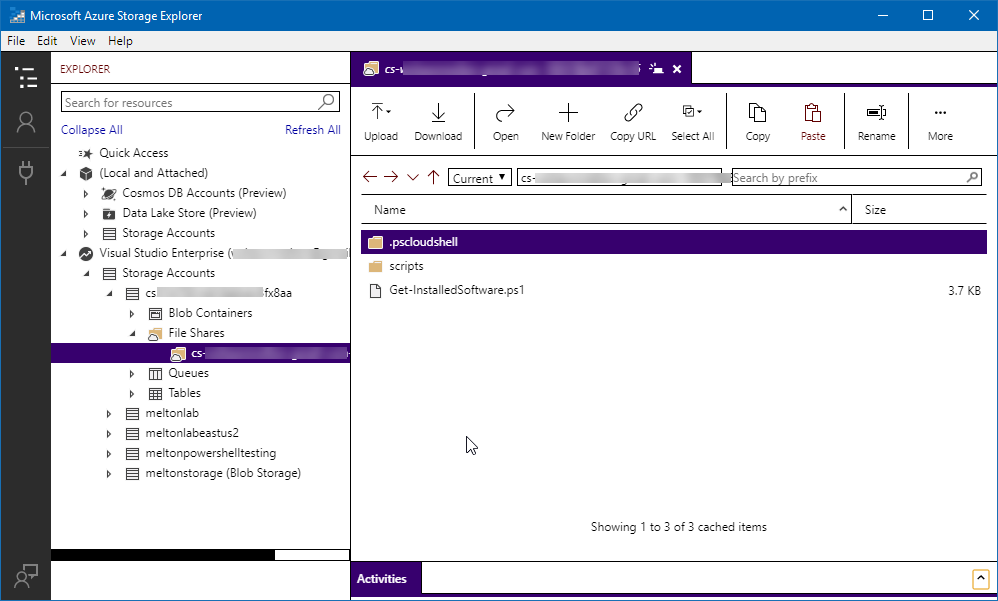Open the Edit menu

click(47, 41)
